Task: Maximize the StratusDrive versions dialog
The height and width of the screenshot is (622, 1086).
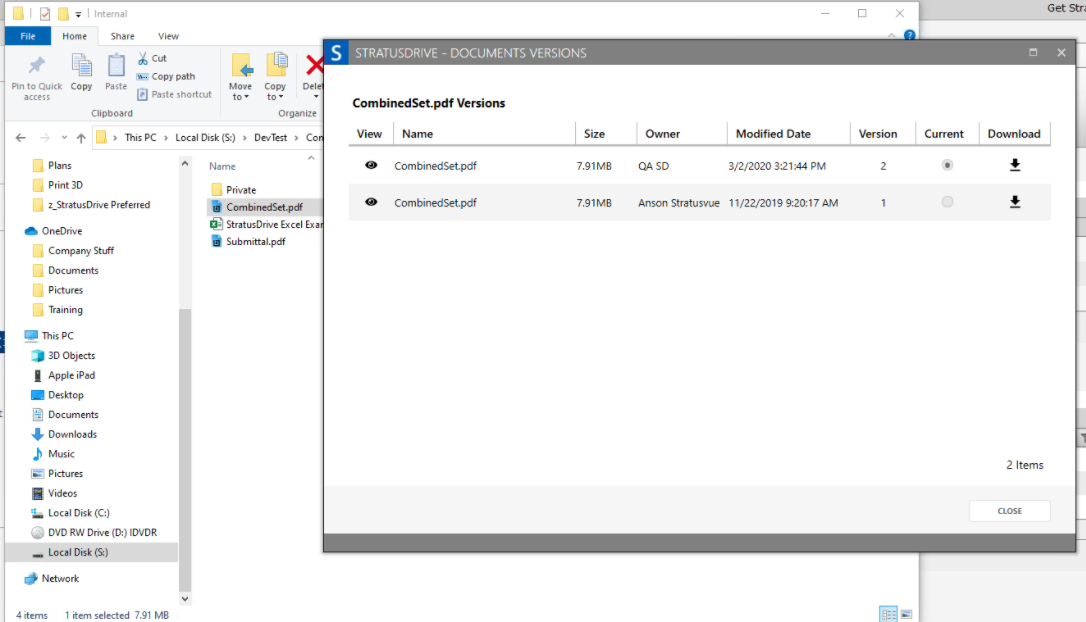Action: 1033,53
